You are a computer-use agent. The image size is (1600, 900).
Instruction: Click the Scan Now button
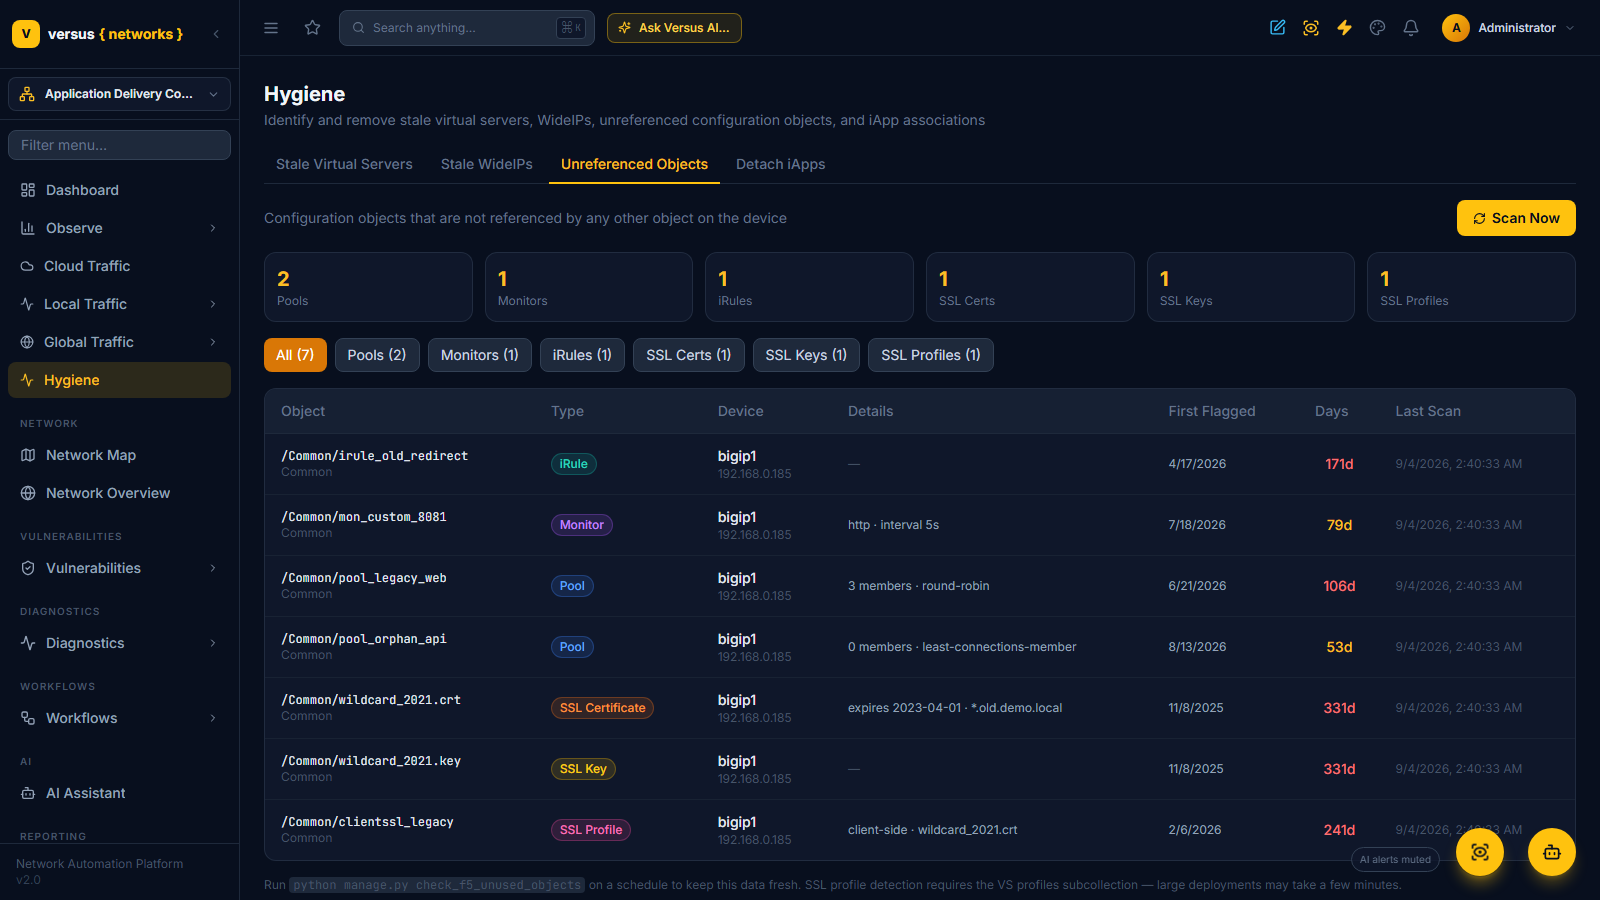coord(1516,218)
